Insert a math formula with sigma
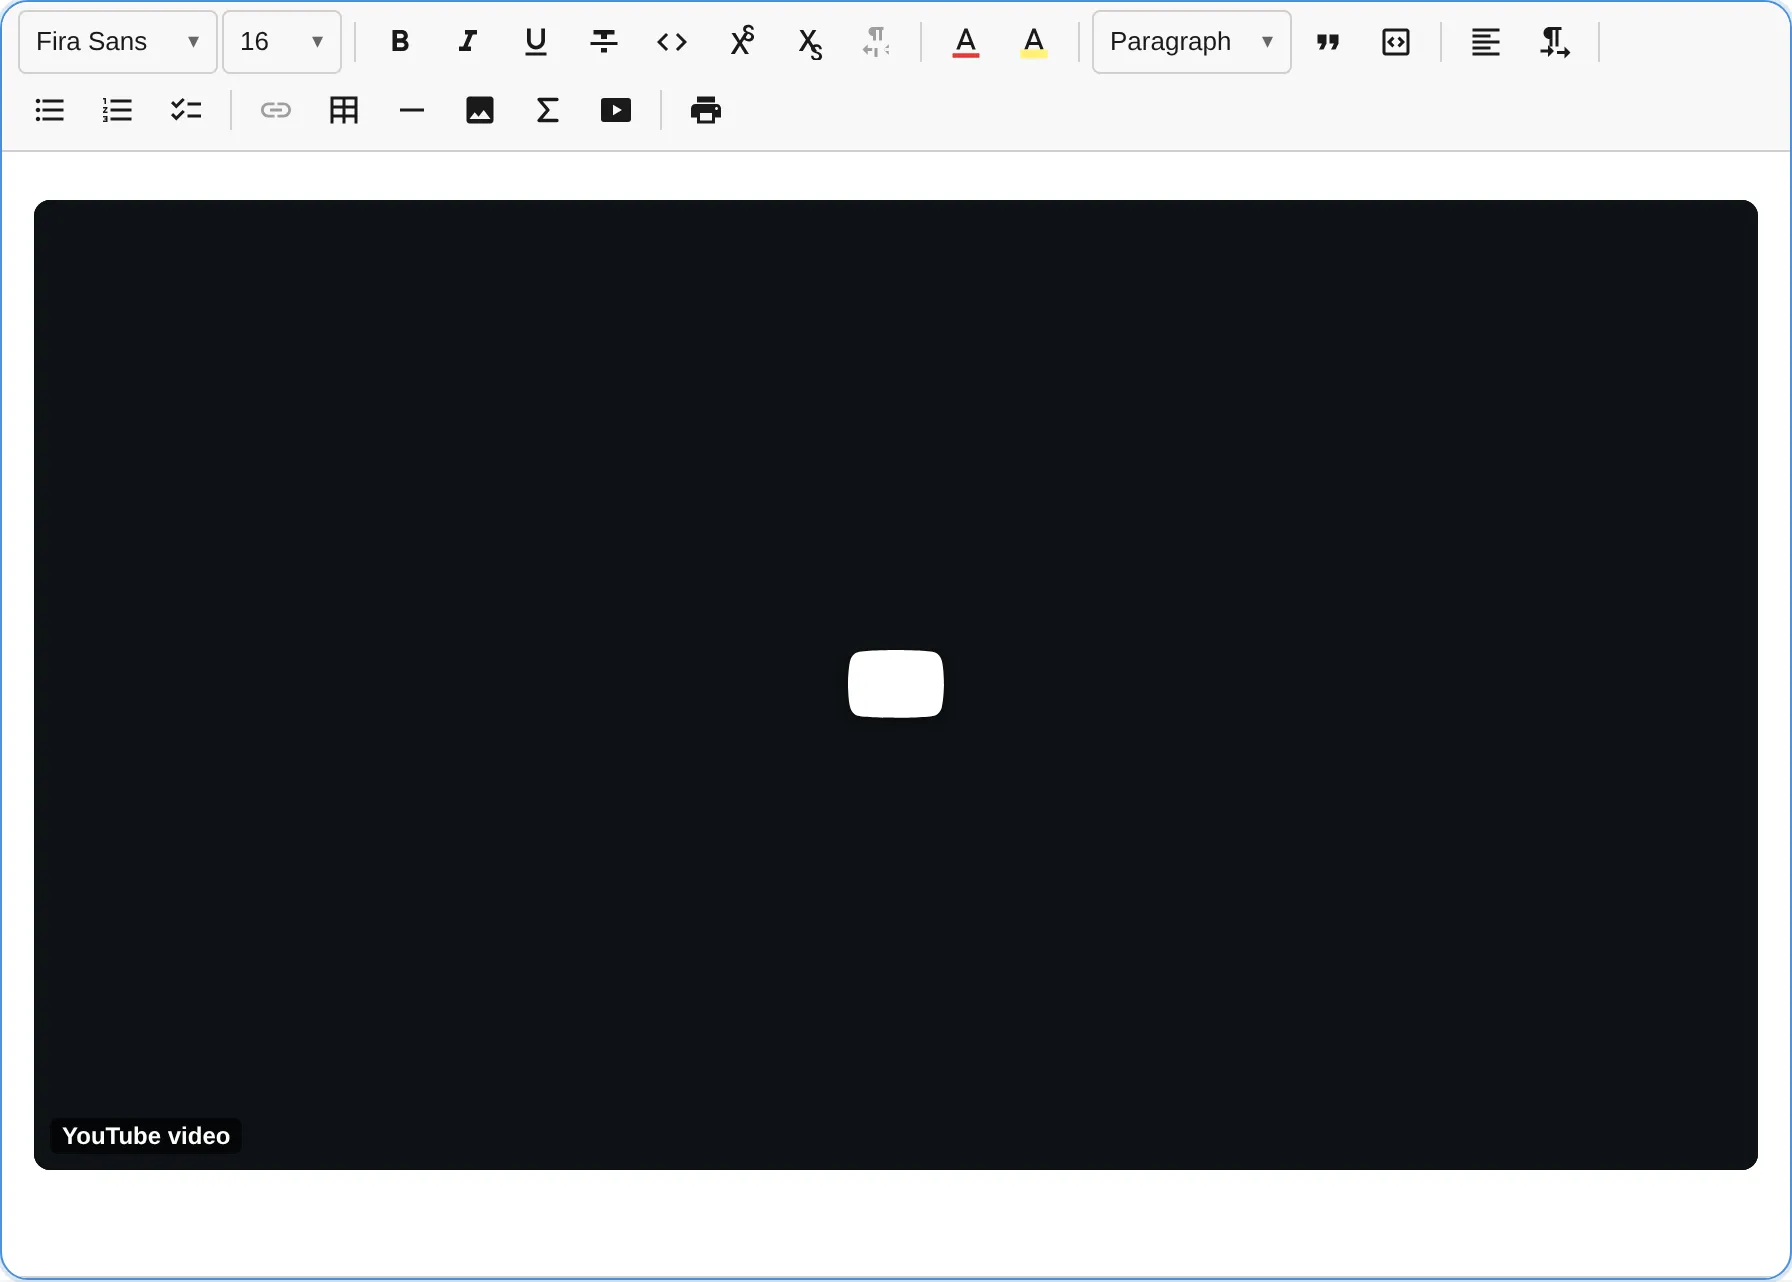1792x1282 pixels. coord(548,110)
